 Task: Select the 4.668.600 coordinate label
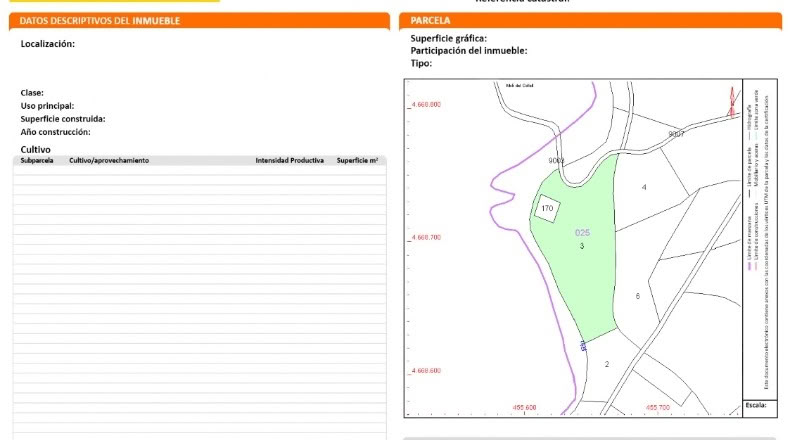(426, 370)
